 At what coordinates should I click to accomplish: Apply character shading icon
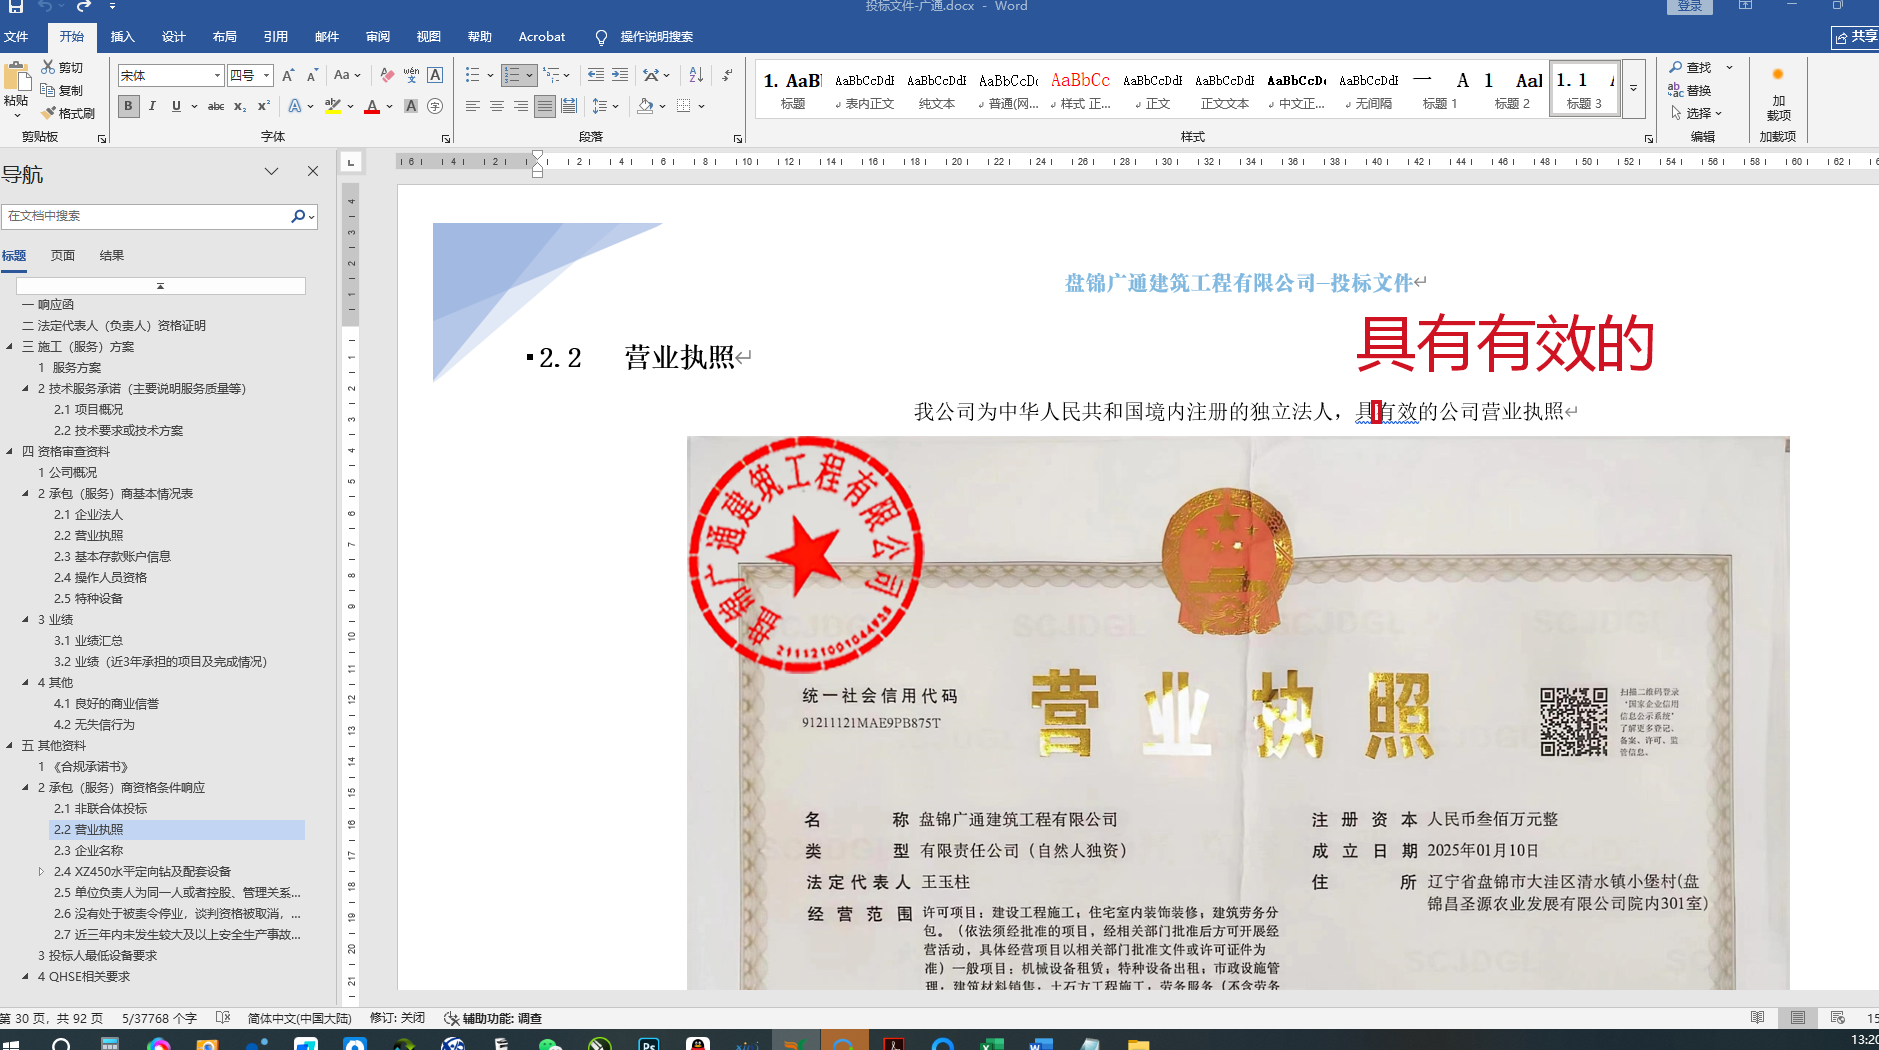point(411,106)
